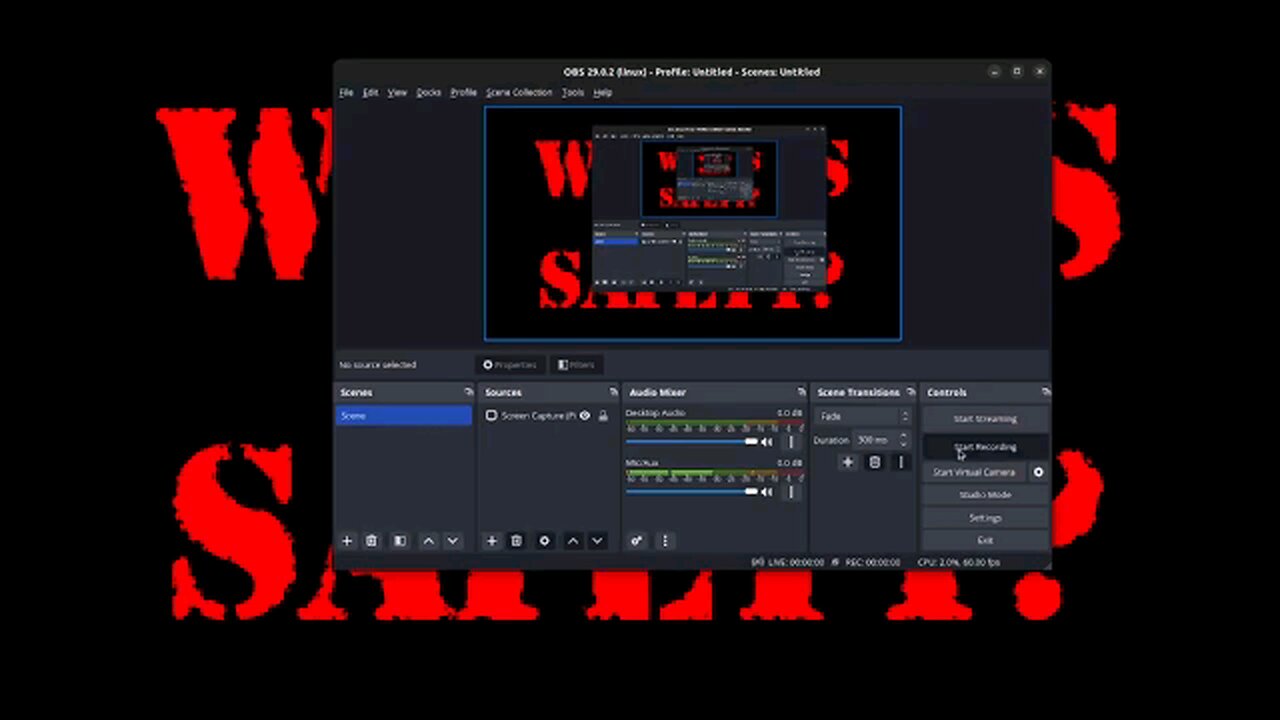The image size is (1280, 720).
Task: Open Desktop Audio options three-dot button
Action: tap(790, 442)
